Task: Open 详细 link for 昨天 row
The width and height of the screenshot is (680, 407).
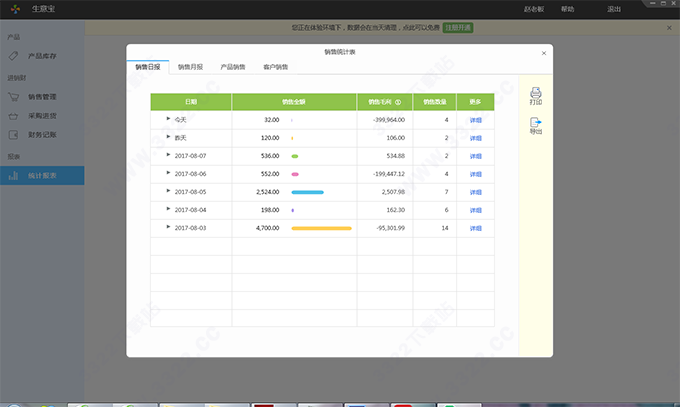Action: [x=476, y=138]
